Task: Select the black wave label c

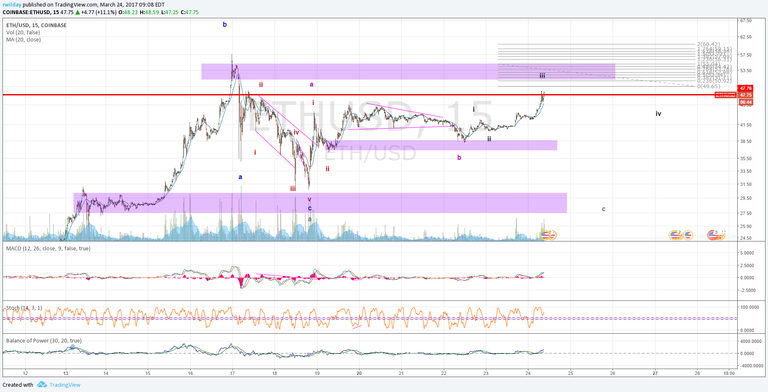Action: tap(603, 209)
